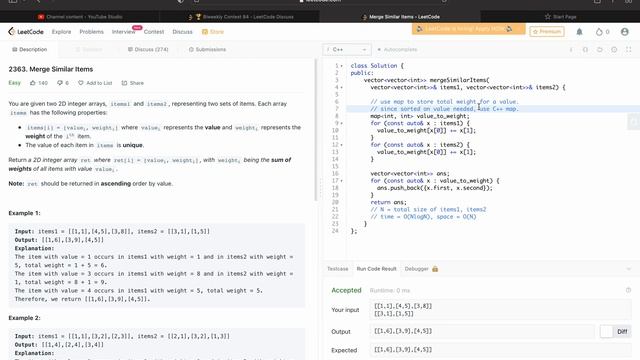Collapse the console panel chevron
Viewport: 640px width, 360px height.
click(x=629, y=269)
